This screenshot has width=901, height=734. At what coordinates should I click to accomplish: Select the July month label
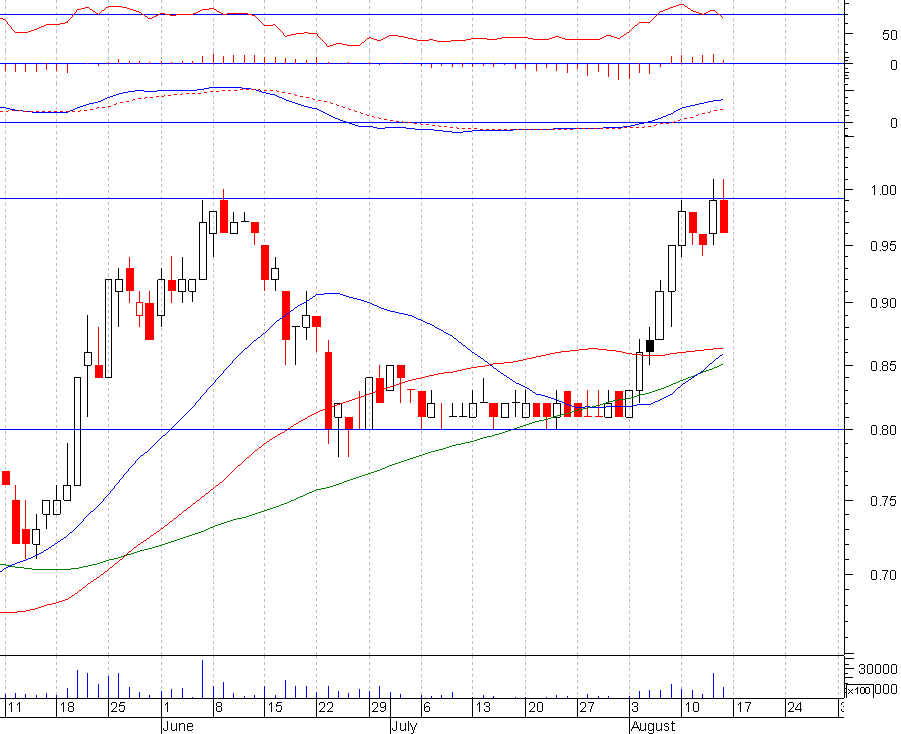(x=404, y=726)
